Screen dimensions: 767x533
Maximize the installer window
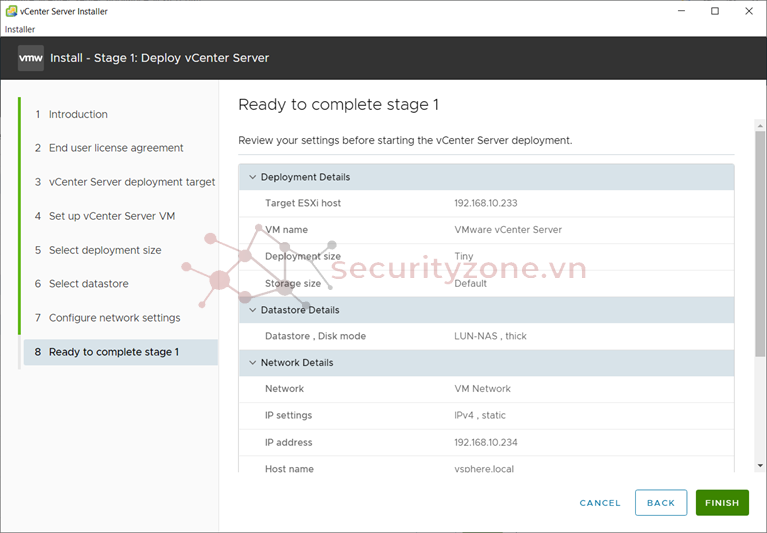click(715, 11)
